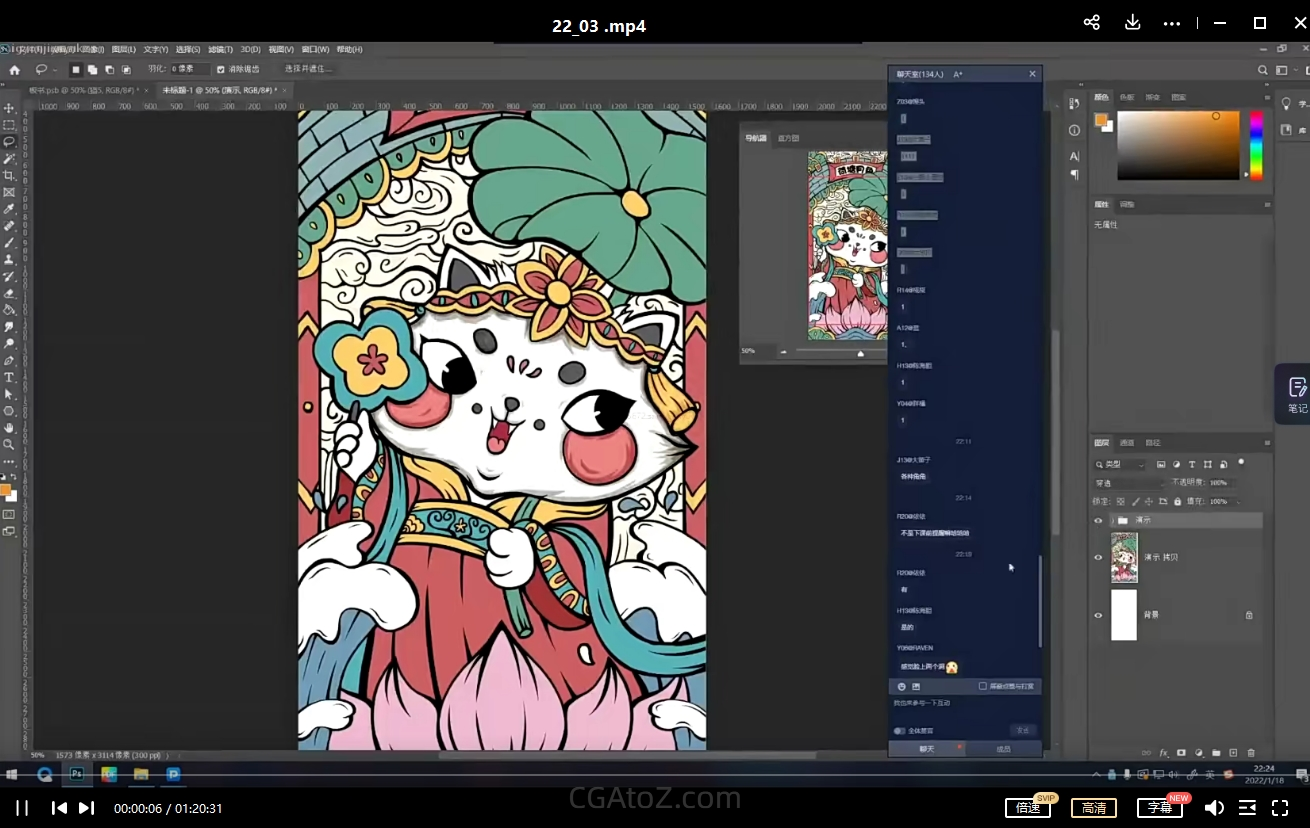Click the 选择并遮住 button

[x=308, y=69]
